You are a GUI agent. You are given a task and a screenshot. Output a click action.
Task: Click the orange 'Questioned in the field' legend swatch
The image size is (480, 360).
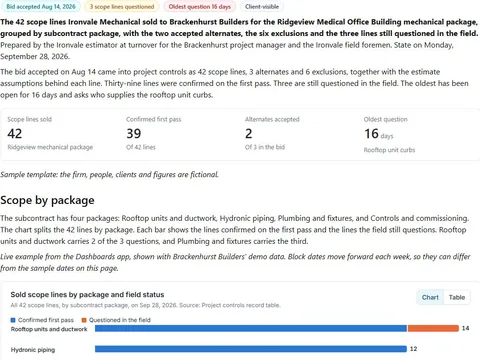84,320
